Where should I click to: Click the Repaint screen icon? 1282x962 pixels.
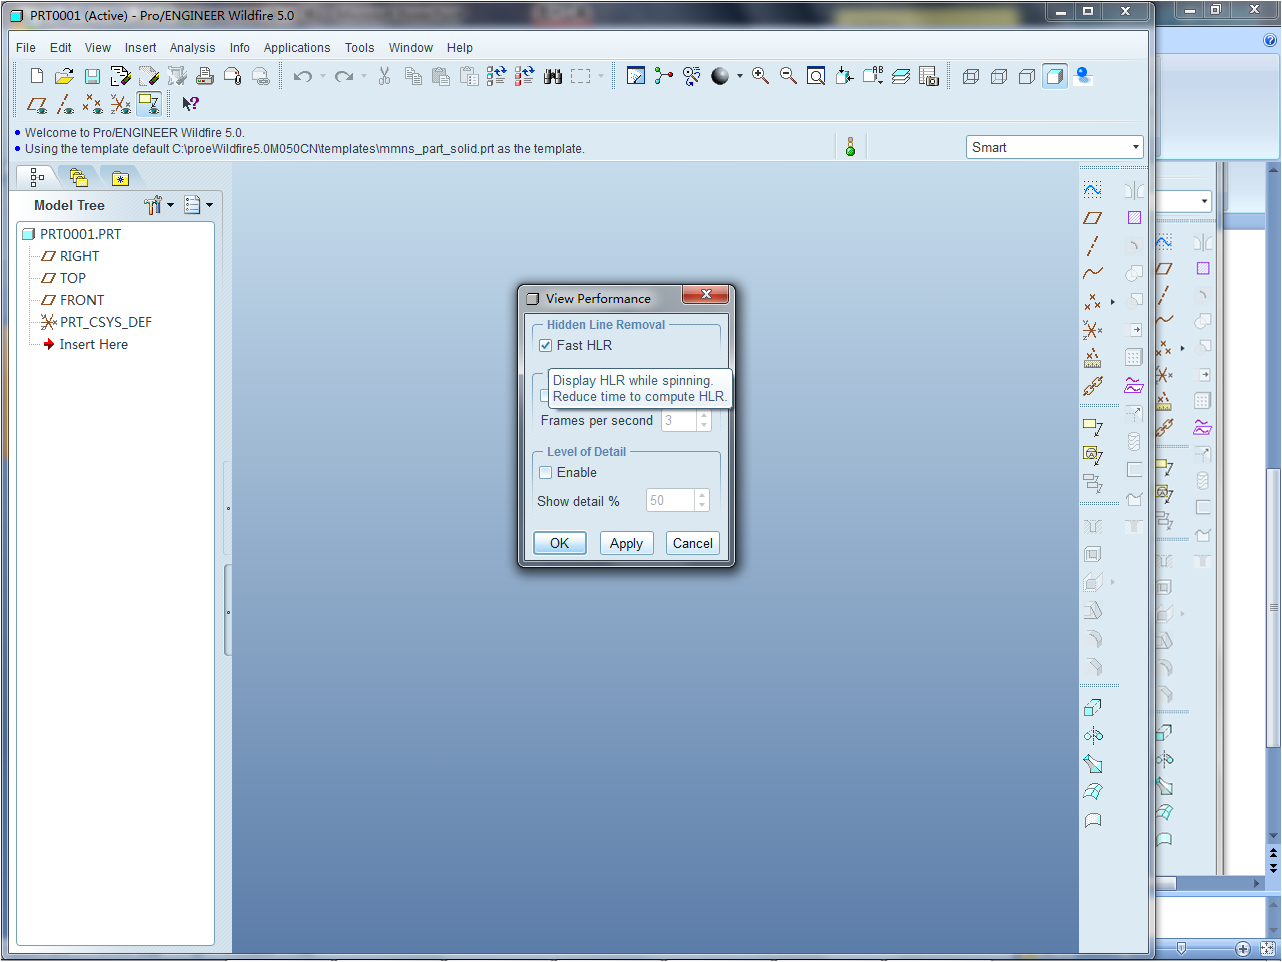(x=636, y=76)
